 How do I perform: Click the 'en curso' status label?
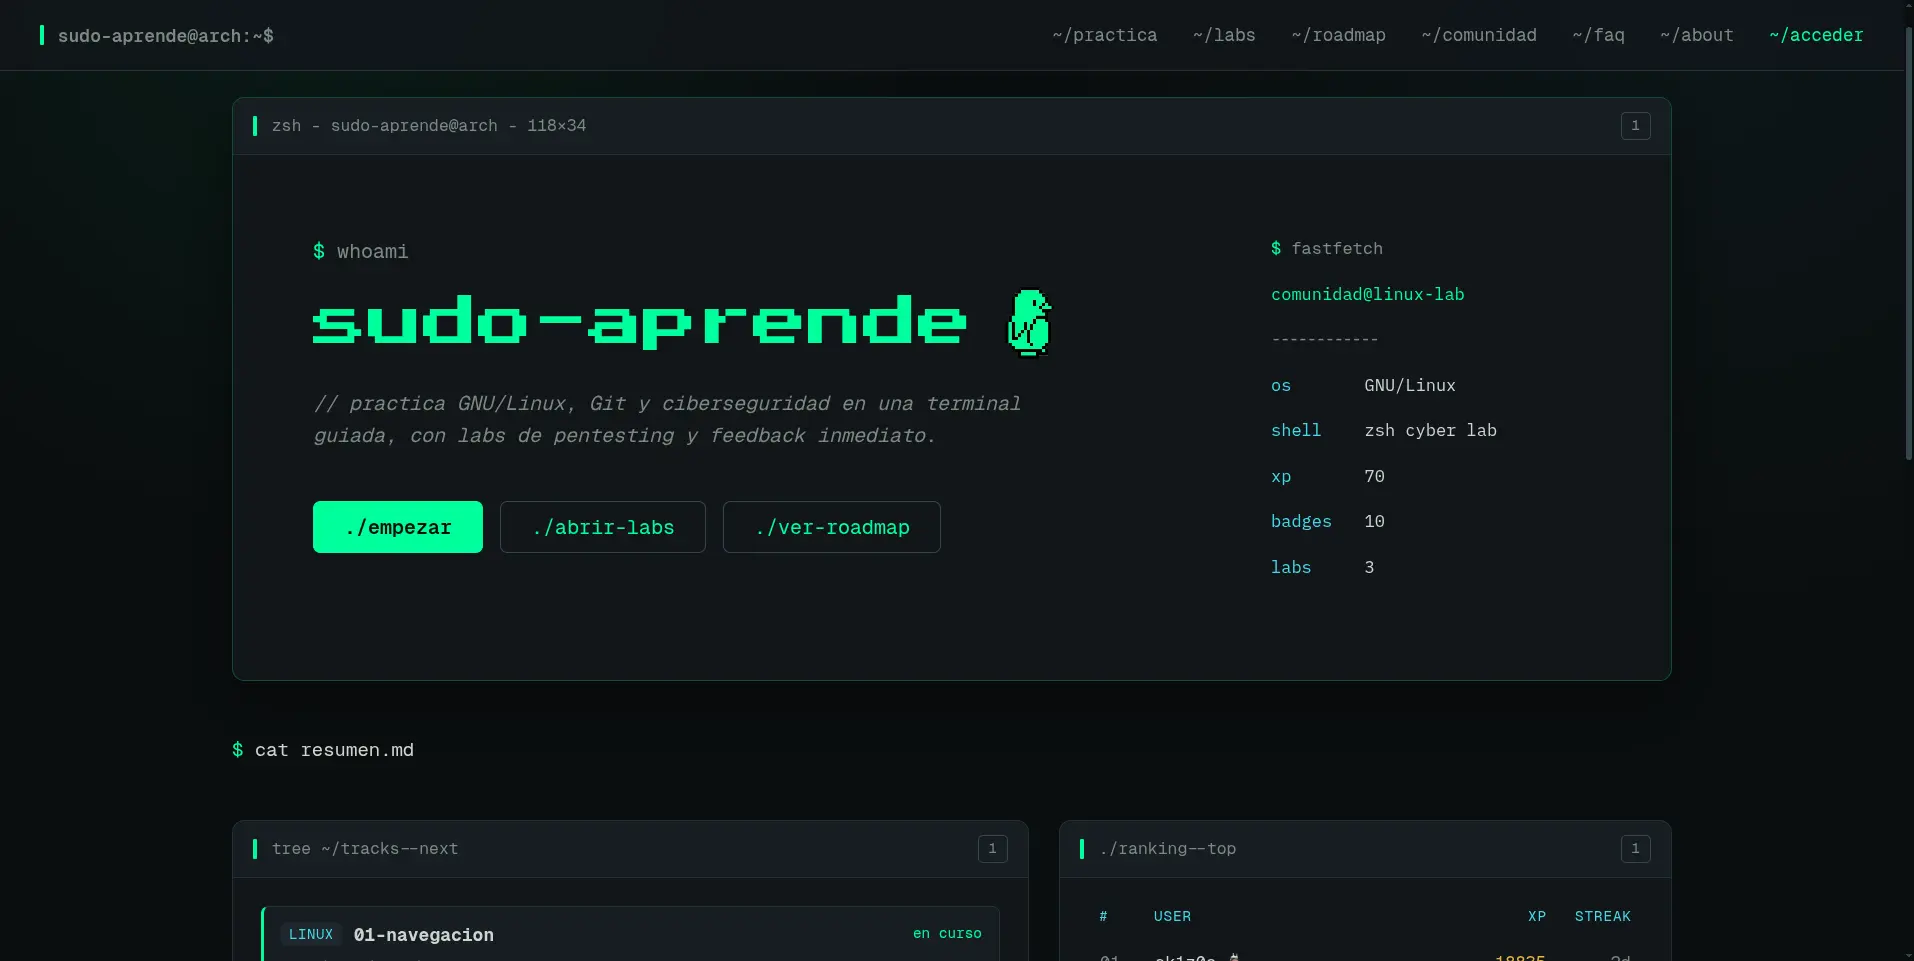947,934
